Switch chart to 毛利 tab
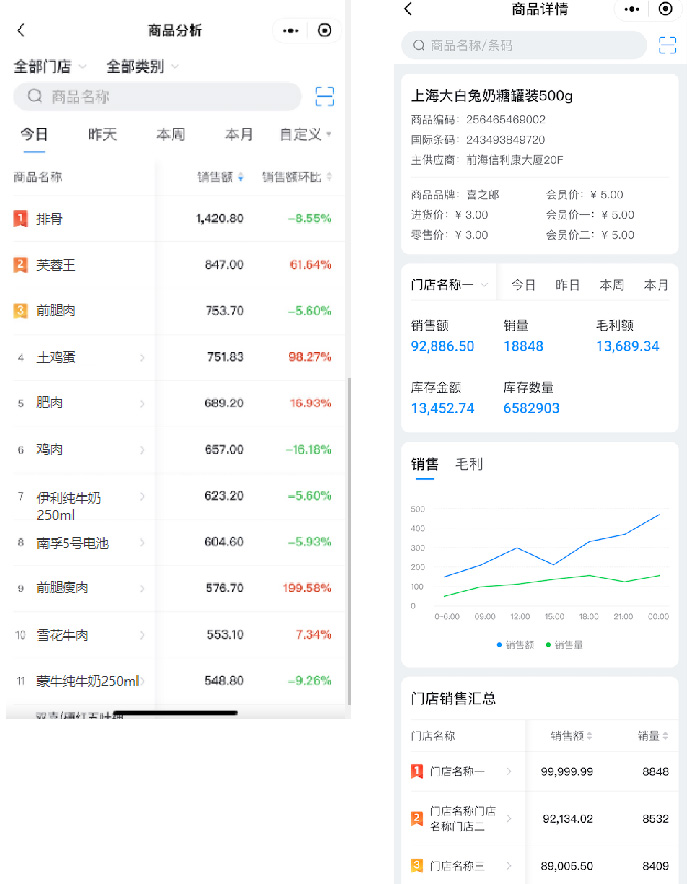687x884 pixels. [x=469, y=465]
